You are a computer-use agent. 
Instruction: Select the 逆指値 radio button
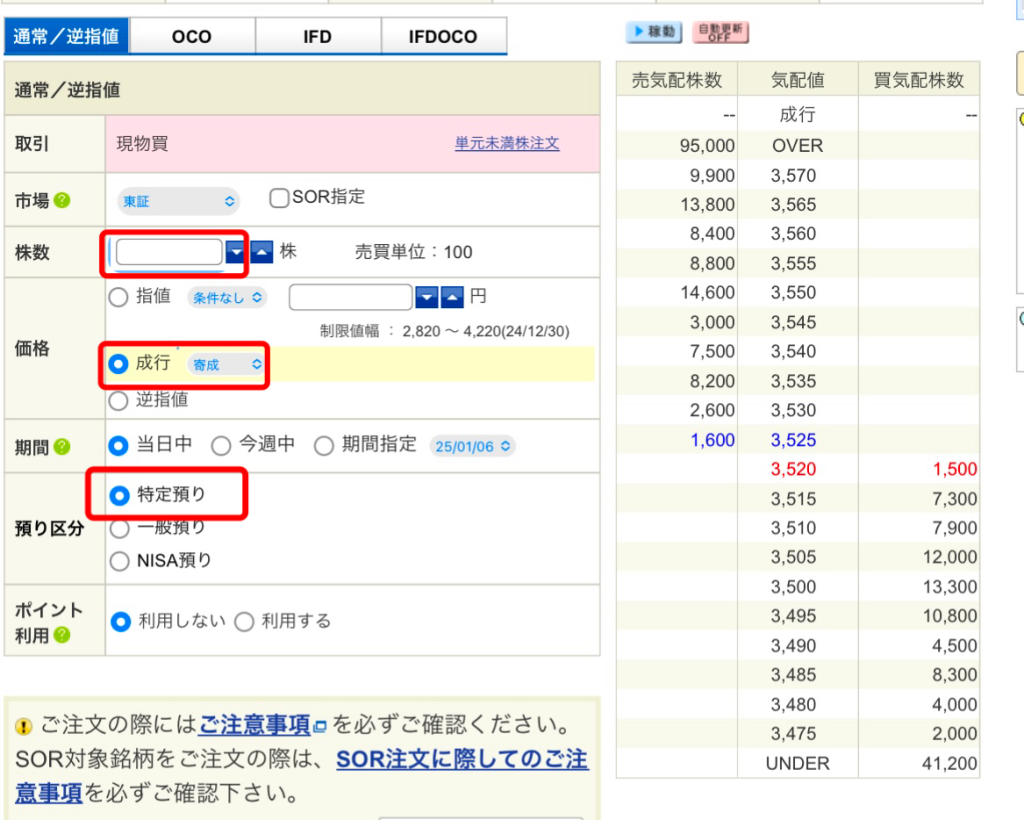point(119,400)
